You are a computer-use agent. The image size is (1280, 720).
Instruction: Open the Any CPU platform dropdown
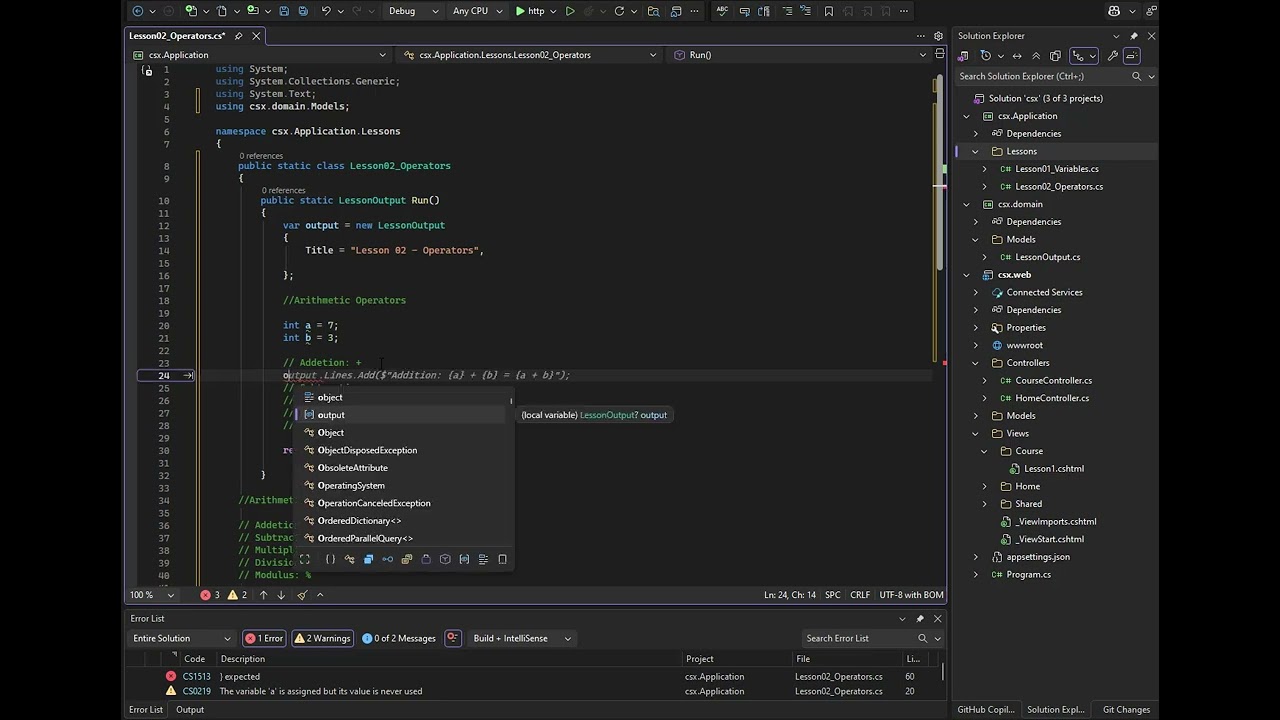tap(476, 11)
